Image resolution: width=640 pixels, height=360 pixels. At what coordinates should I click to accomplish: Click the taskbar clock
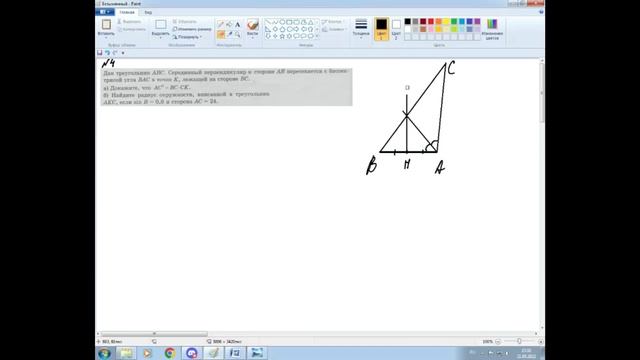tap(526, 353)
